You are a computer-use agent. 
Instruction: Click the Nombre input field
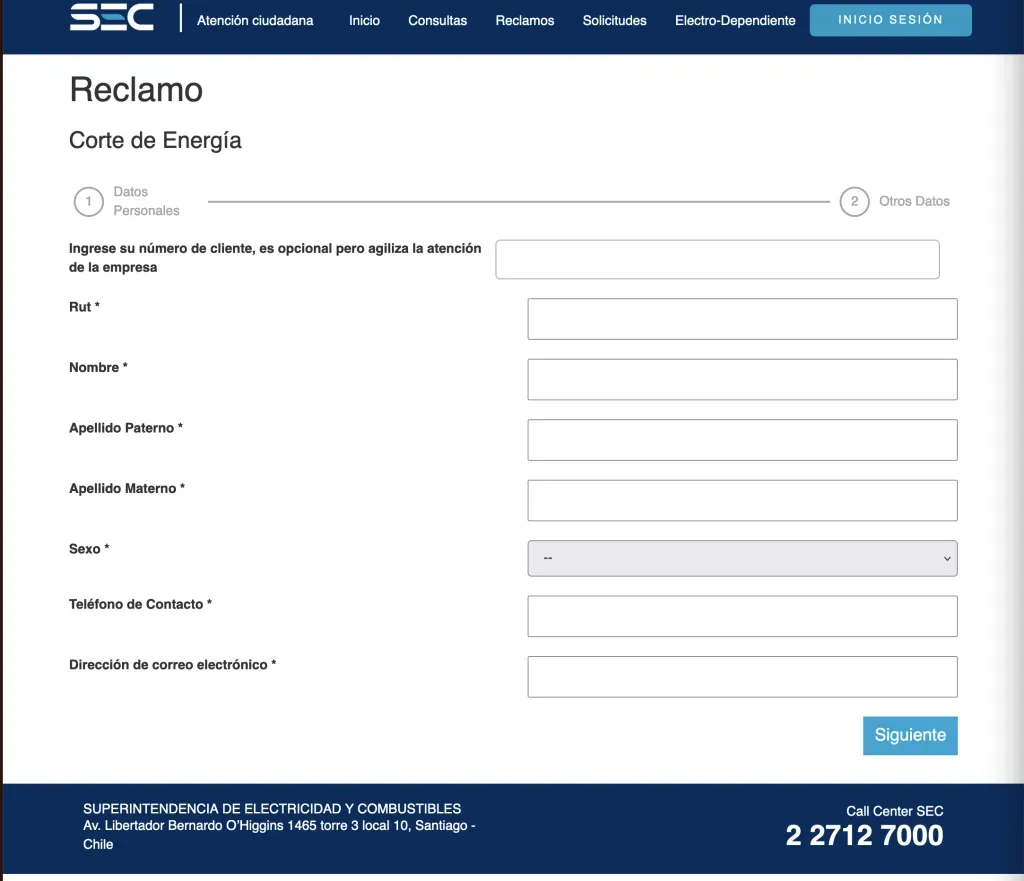tap(742, 380)
